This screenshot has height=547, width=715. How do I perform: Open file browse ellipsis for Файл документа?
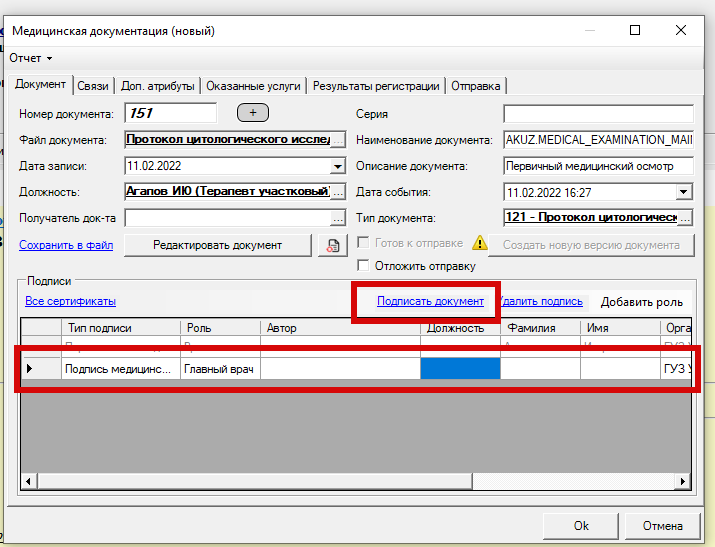[x=338, y=140]
